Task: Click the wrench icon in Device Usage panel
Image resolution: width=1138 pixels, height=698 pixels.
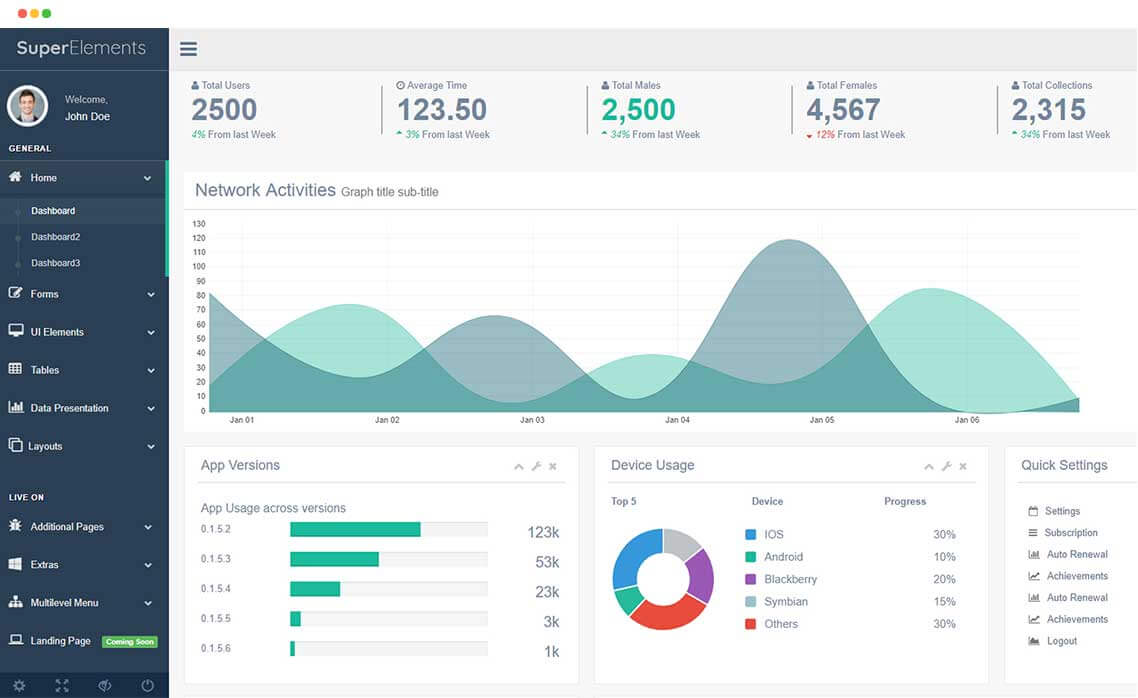Action: click(946, 467)
